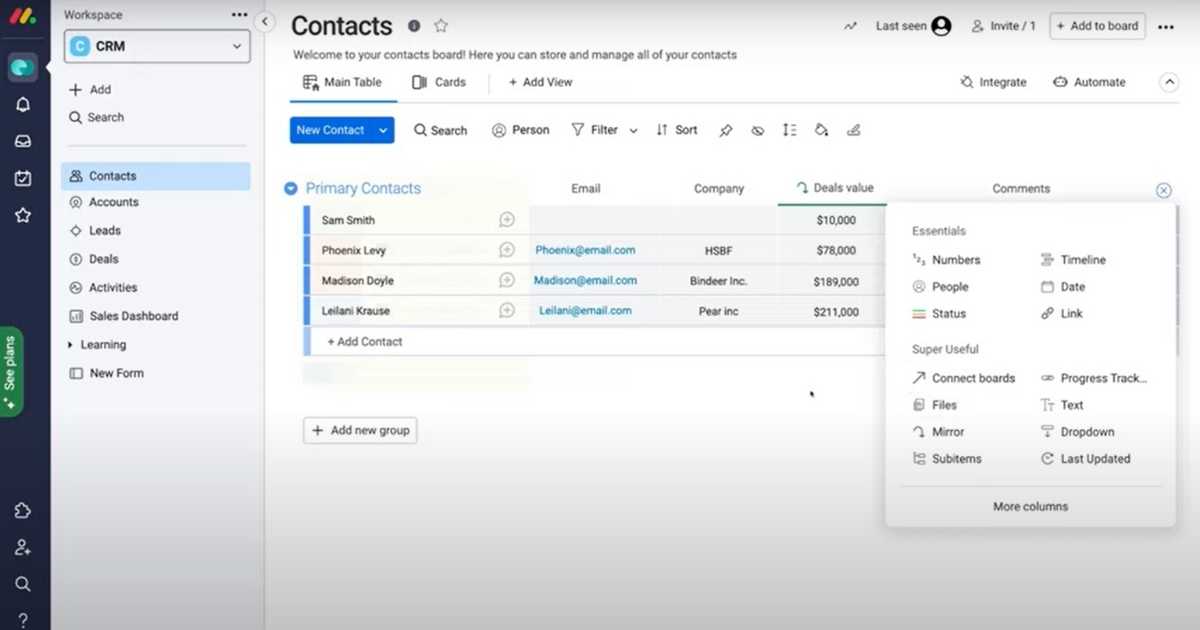Open the Sales Dashboard from sidebar

132,315
